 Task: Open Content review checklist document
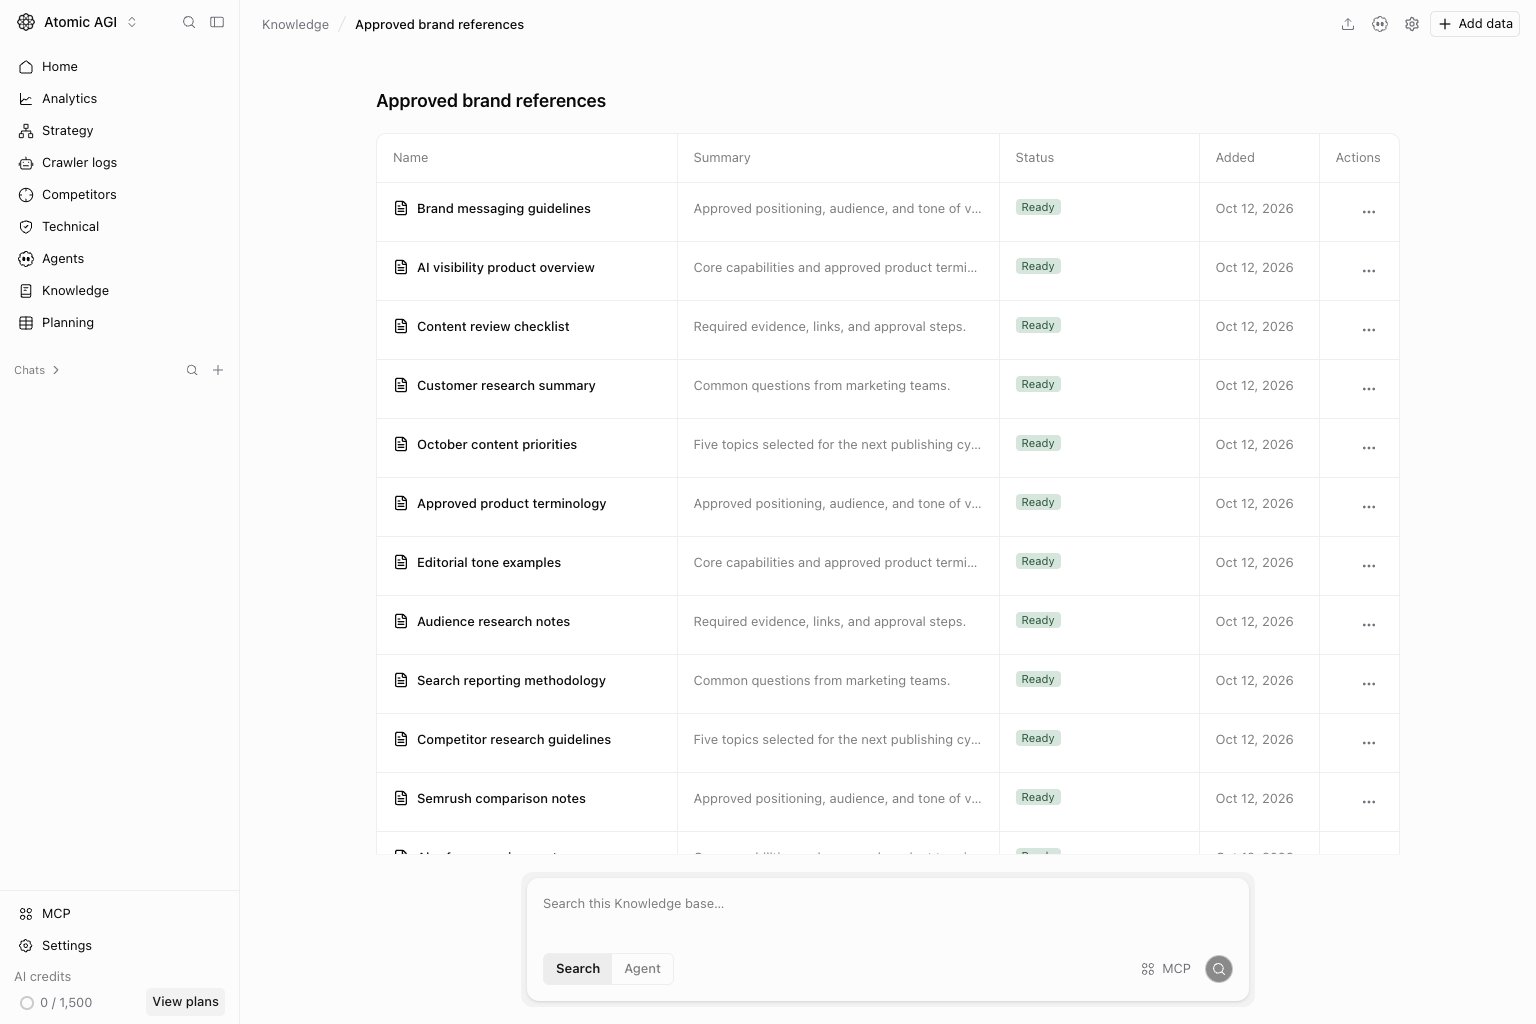(493, 327)
